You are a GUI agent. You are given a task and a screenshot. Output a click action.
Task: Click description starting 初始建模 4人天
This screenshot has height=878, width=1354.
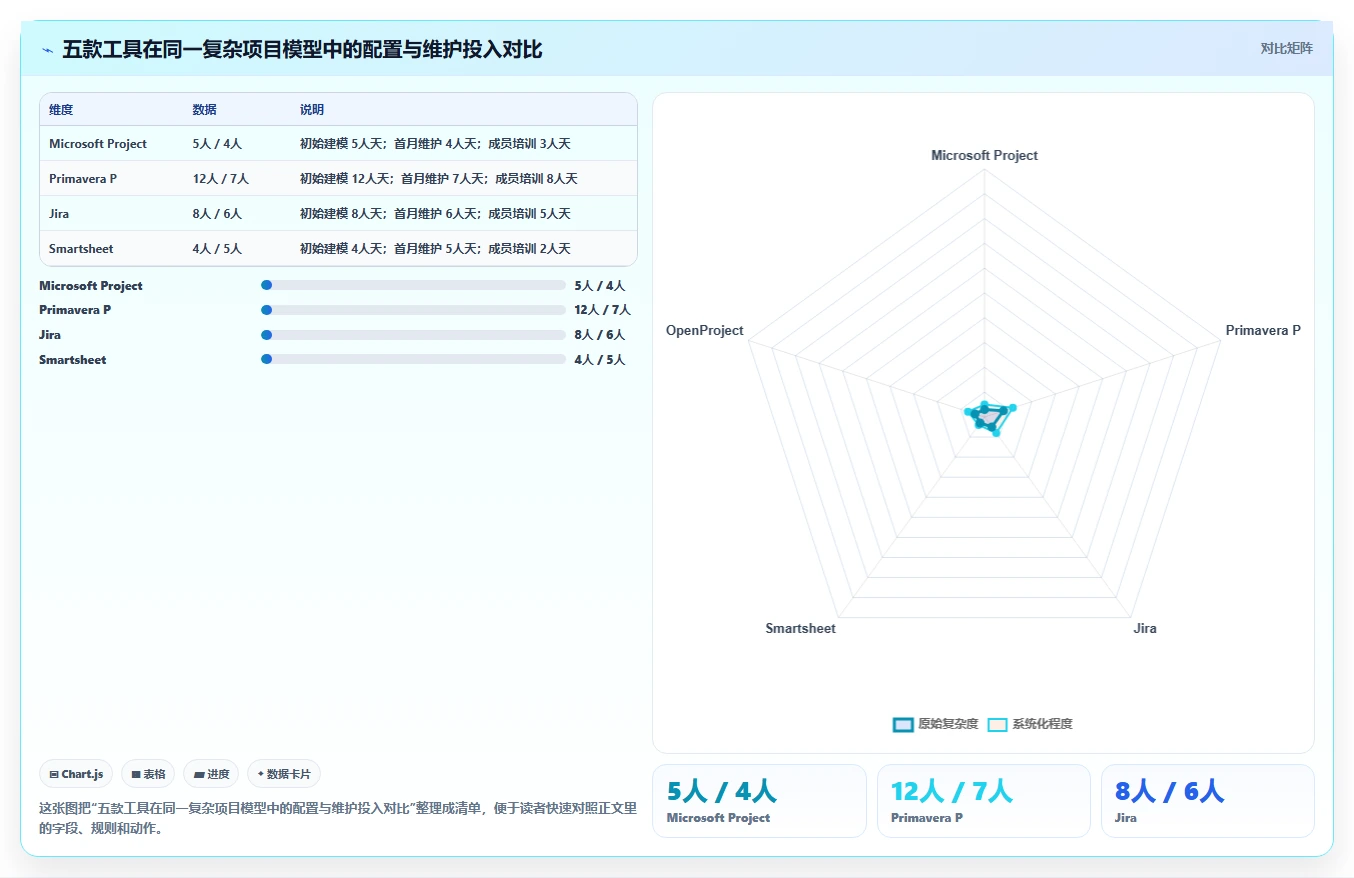coord(435,249)
